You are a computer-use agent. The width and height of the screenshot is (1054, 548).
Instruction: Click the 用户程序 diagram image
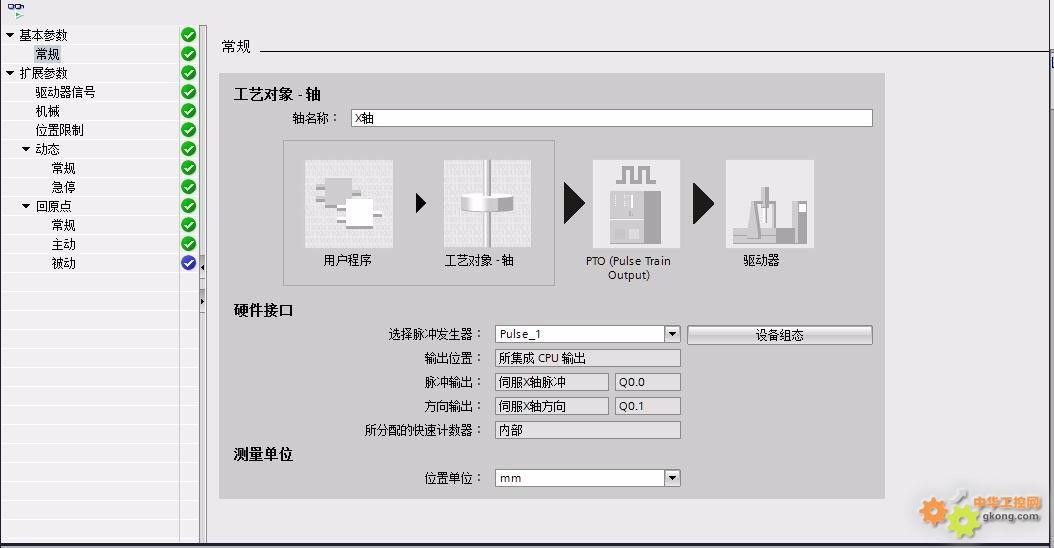coord(349,204)
